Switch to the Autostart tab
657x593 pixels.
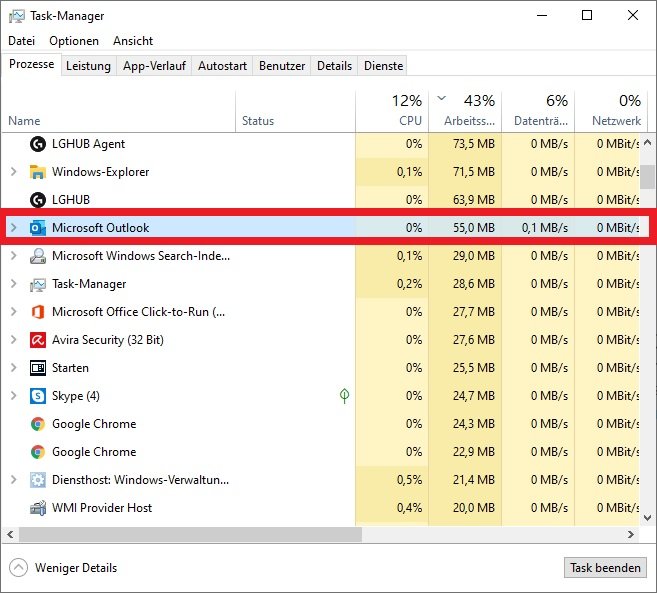pyautogui.click(x=222, y=66)
